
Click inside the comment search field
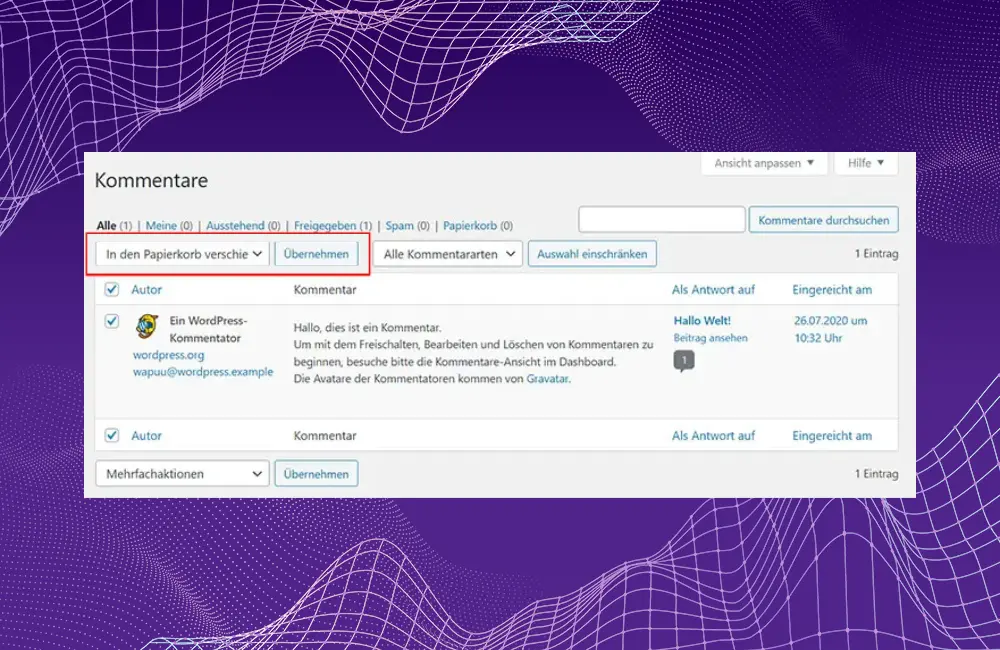[x=661, y=219]
